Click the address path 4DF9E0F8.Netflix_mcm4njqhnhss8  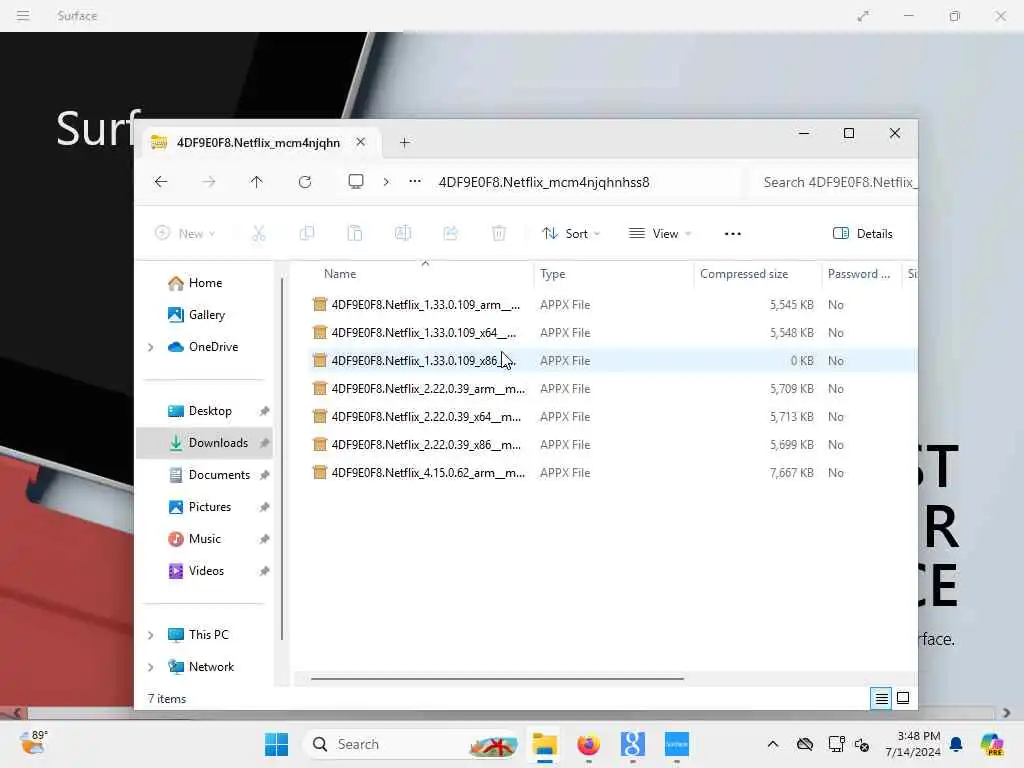pyautogui.click(x=544, y=182)
